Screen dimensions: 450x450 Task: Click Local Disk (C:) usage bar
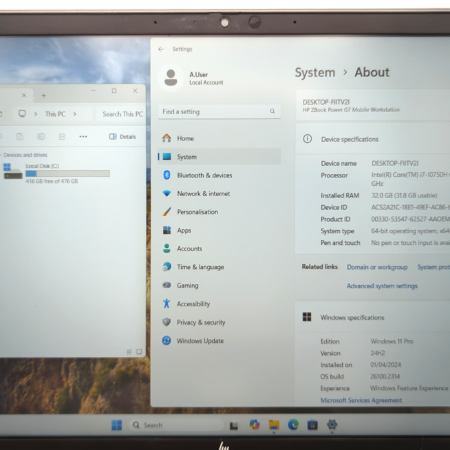68,173
